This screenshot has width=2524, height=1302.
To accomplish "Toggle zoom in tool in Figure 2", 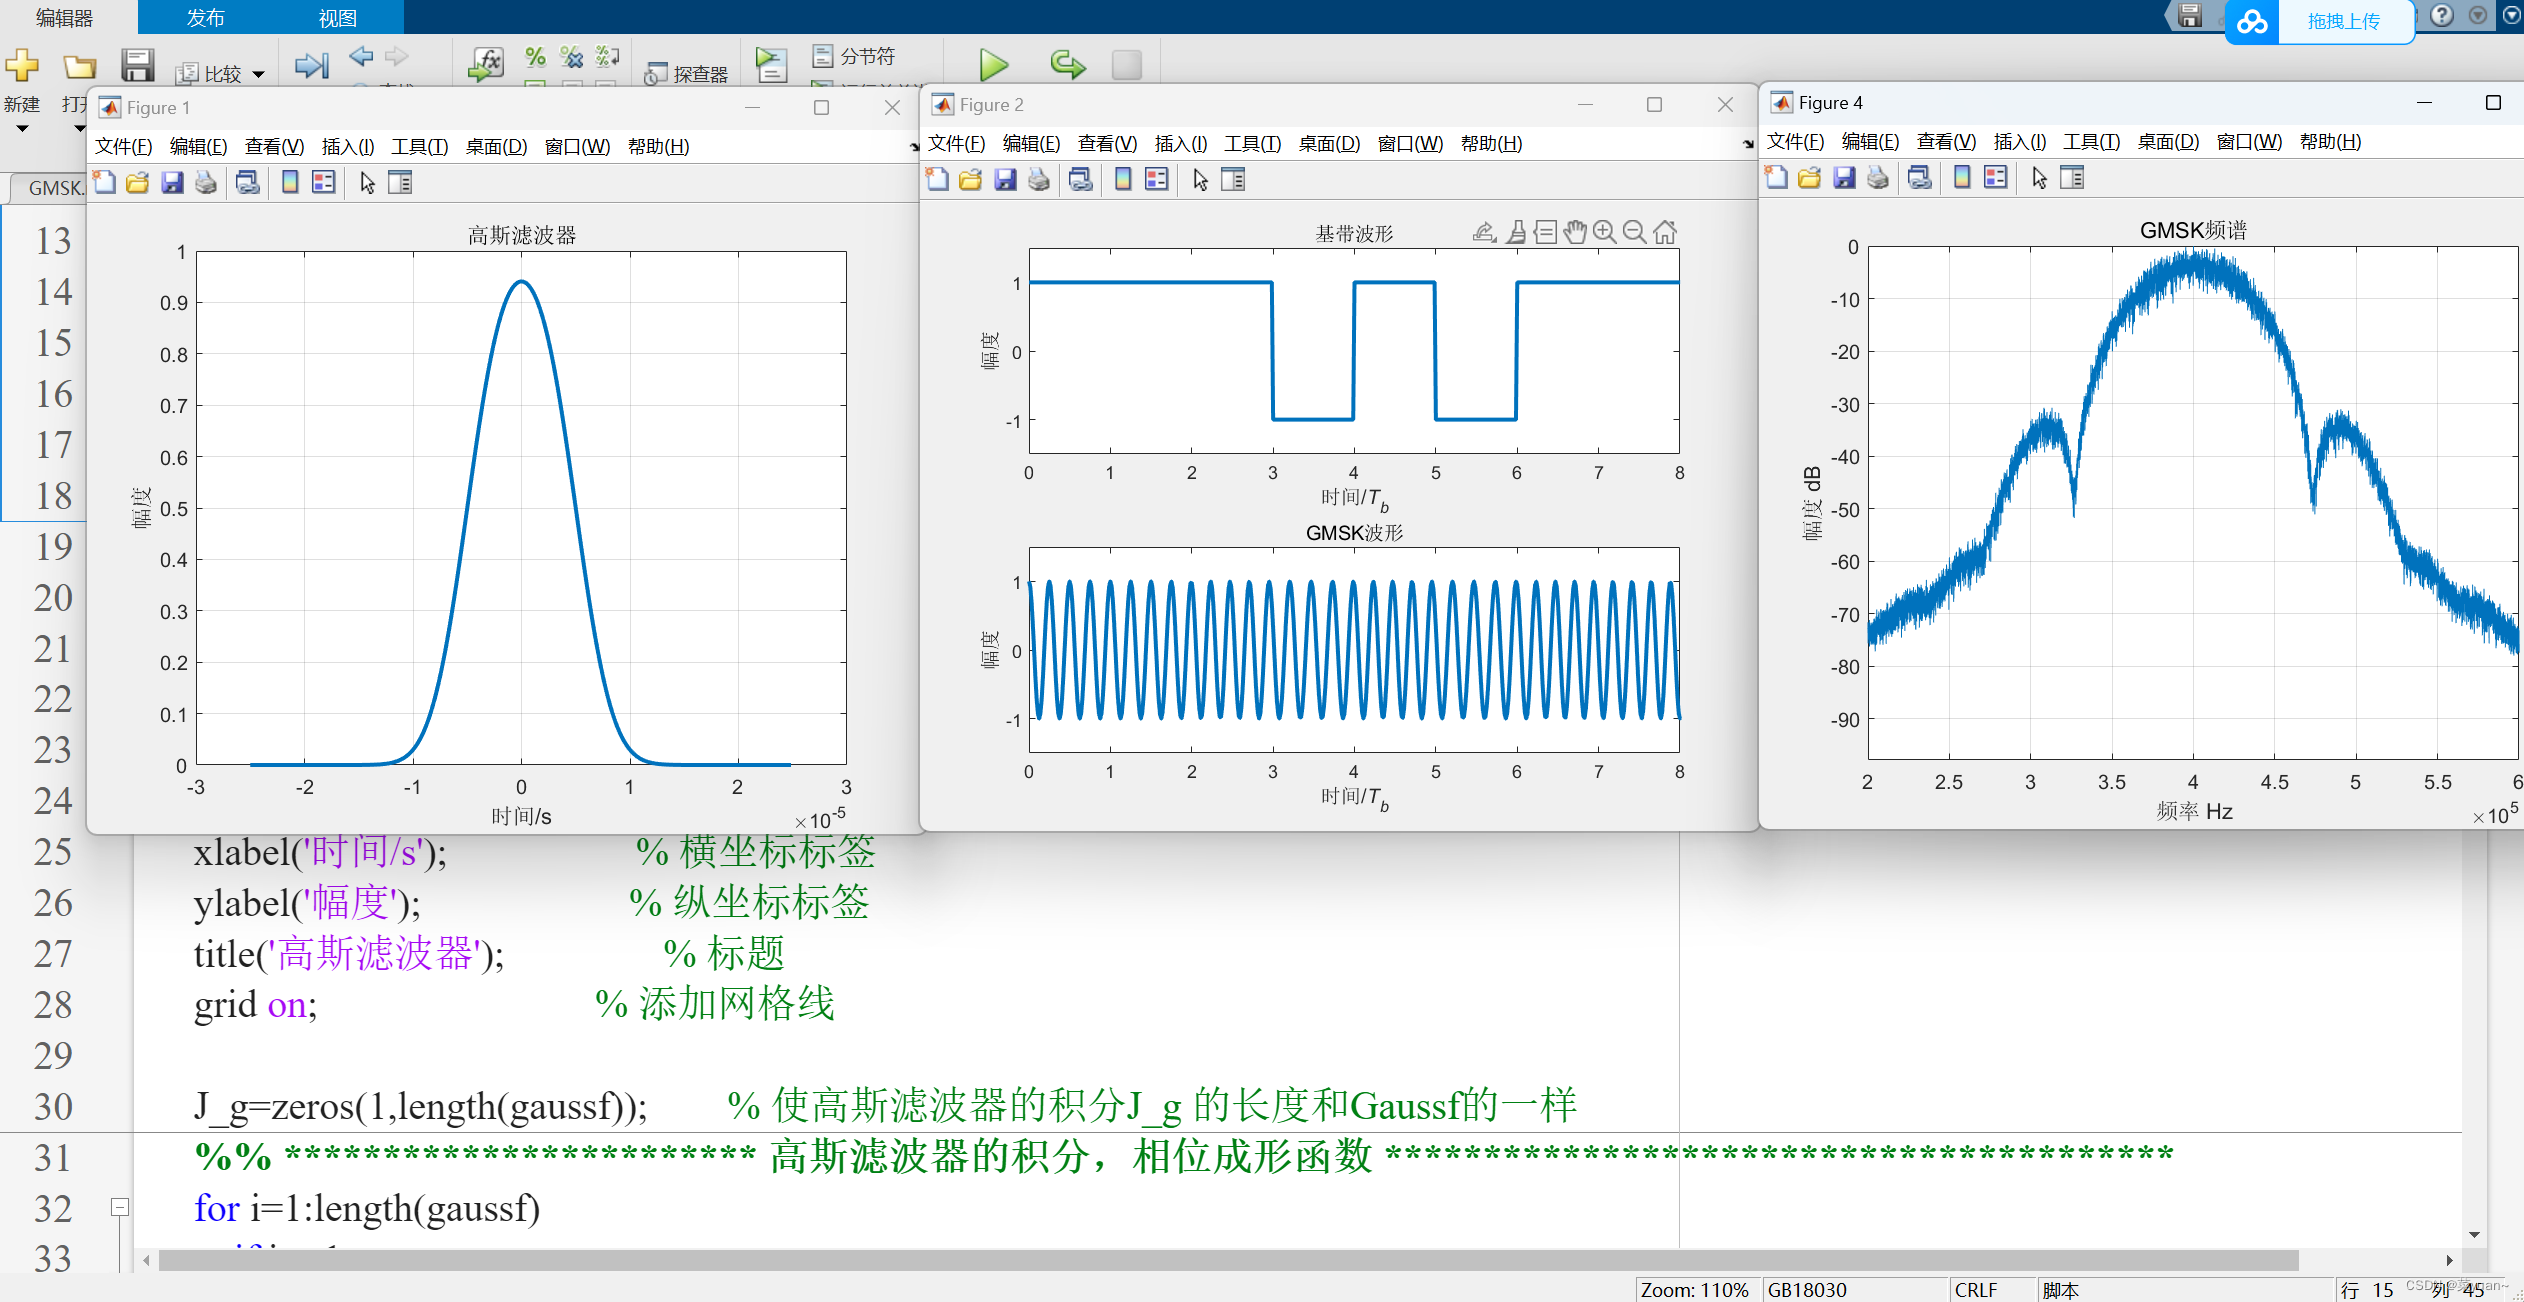I will coord(1605,232).
